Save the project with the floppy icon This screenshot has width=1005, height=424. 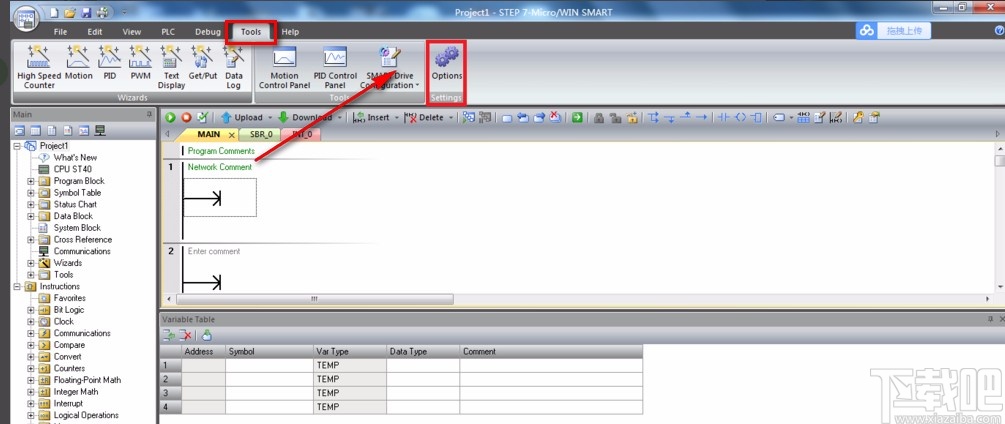(x=86, y=12)
